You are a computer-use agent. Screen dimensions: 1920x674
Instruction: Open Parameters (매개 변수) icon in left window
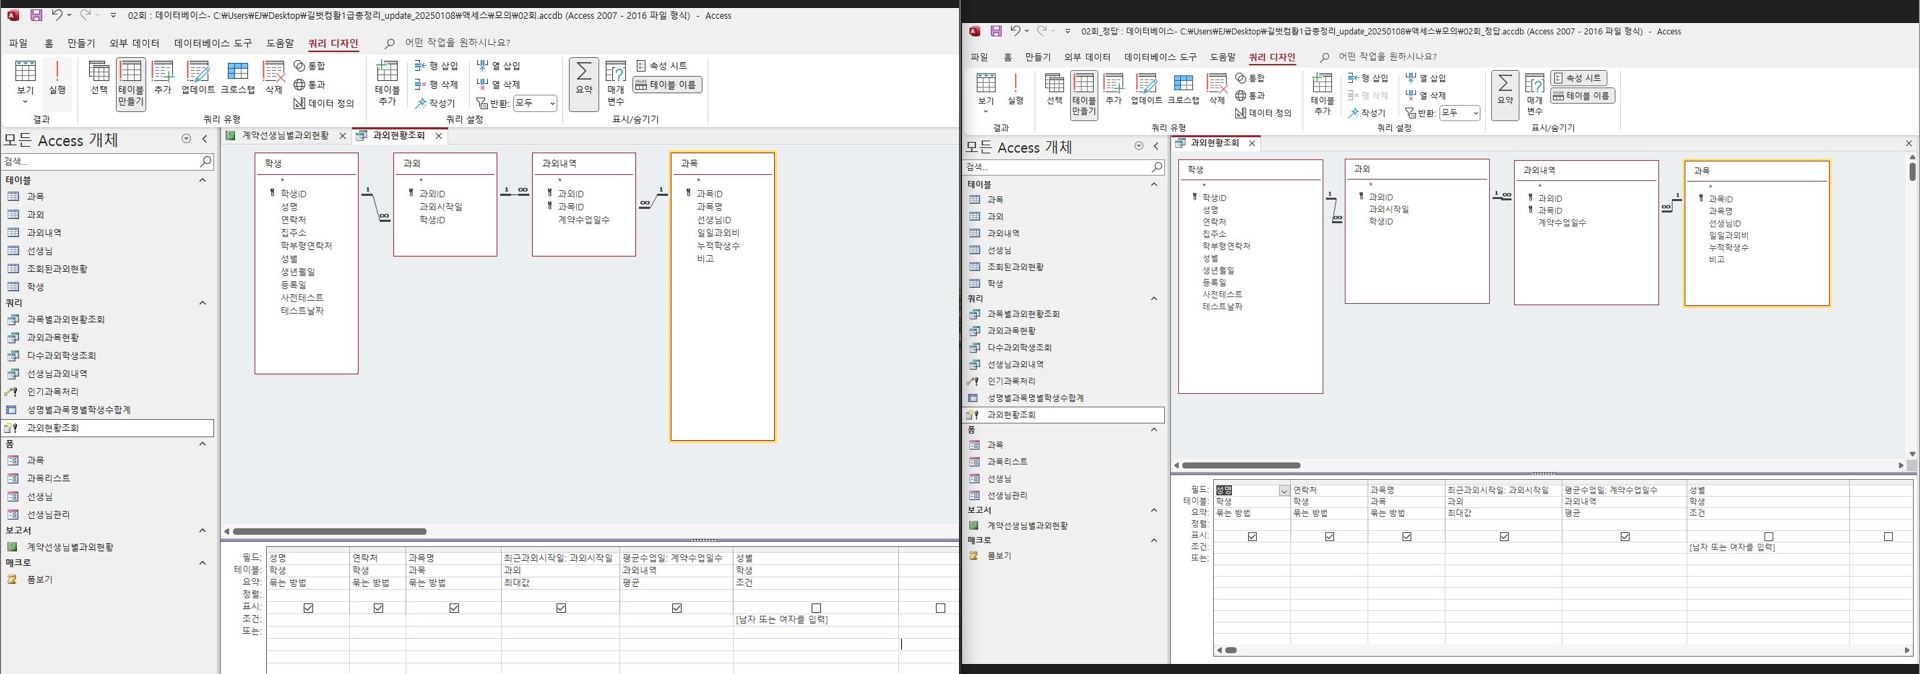615,82
